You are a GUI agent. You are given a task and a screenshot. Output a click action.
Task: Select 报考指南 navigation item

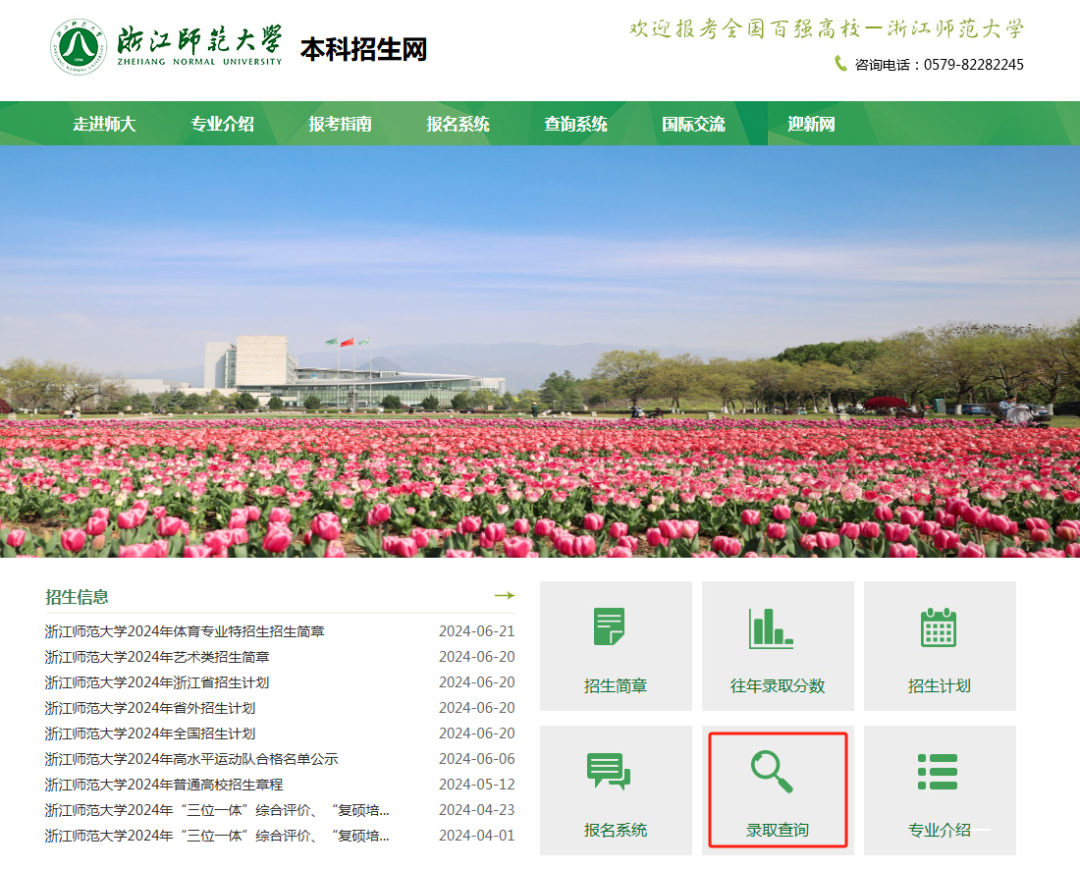340,124
